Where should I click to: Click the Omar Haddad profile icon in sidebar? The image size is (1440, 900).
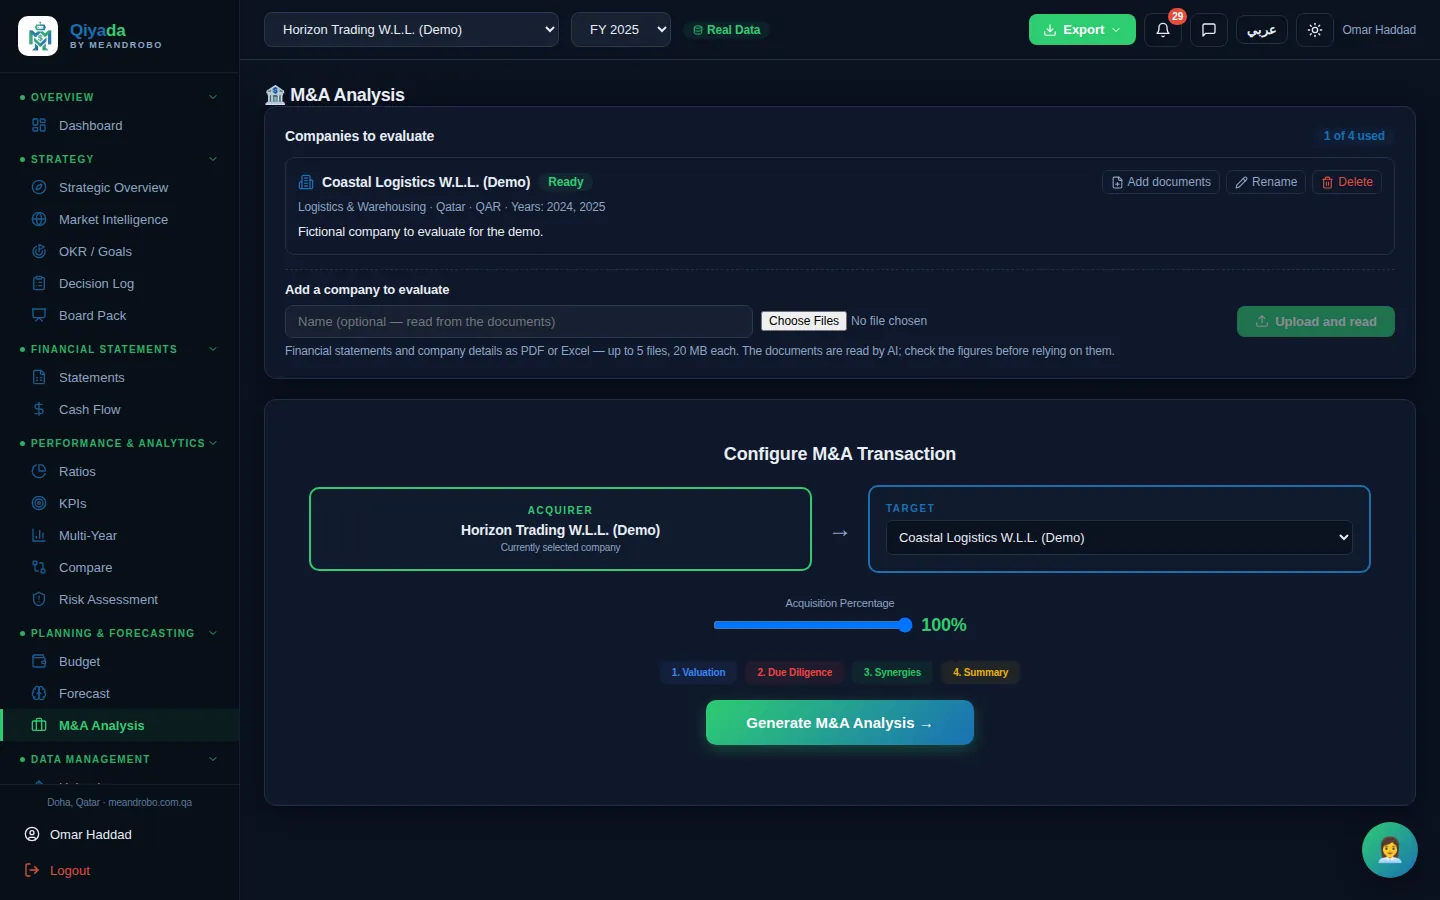[32, 834]
